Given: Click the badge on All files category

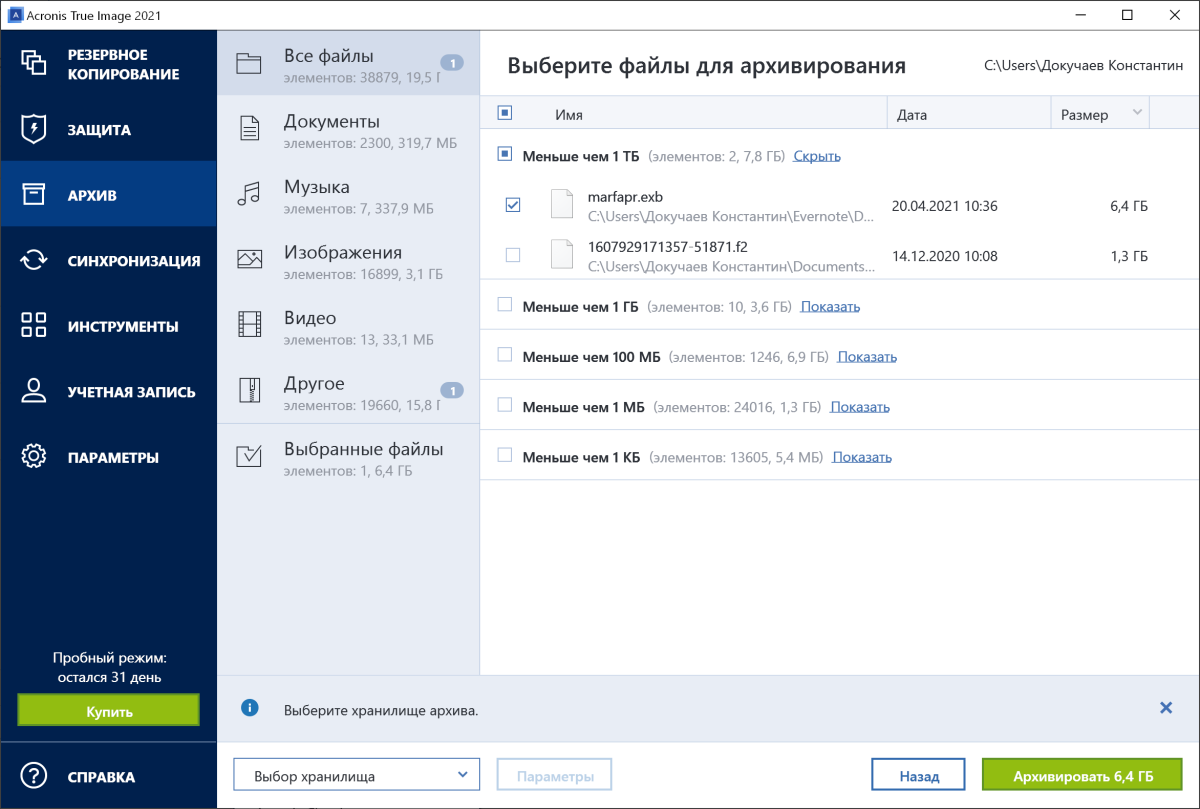Looking at the screenshot, I should point(452,63).
